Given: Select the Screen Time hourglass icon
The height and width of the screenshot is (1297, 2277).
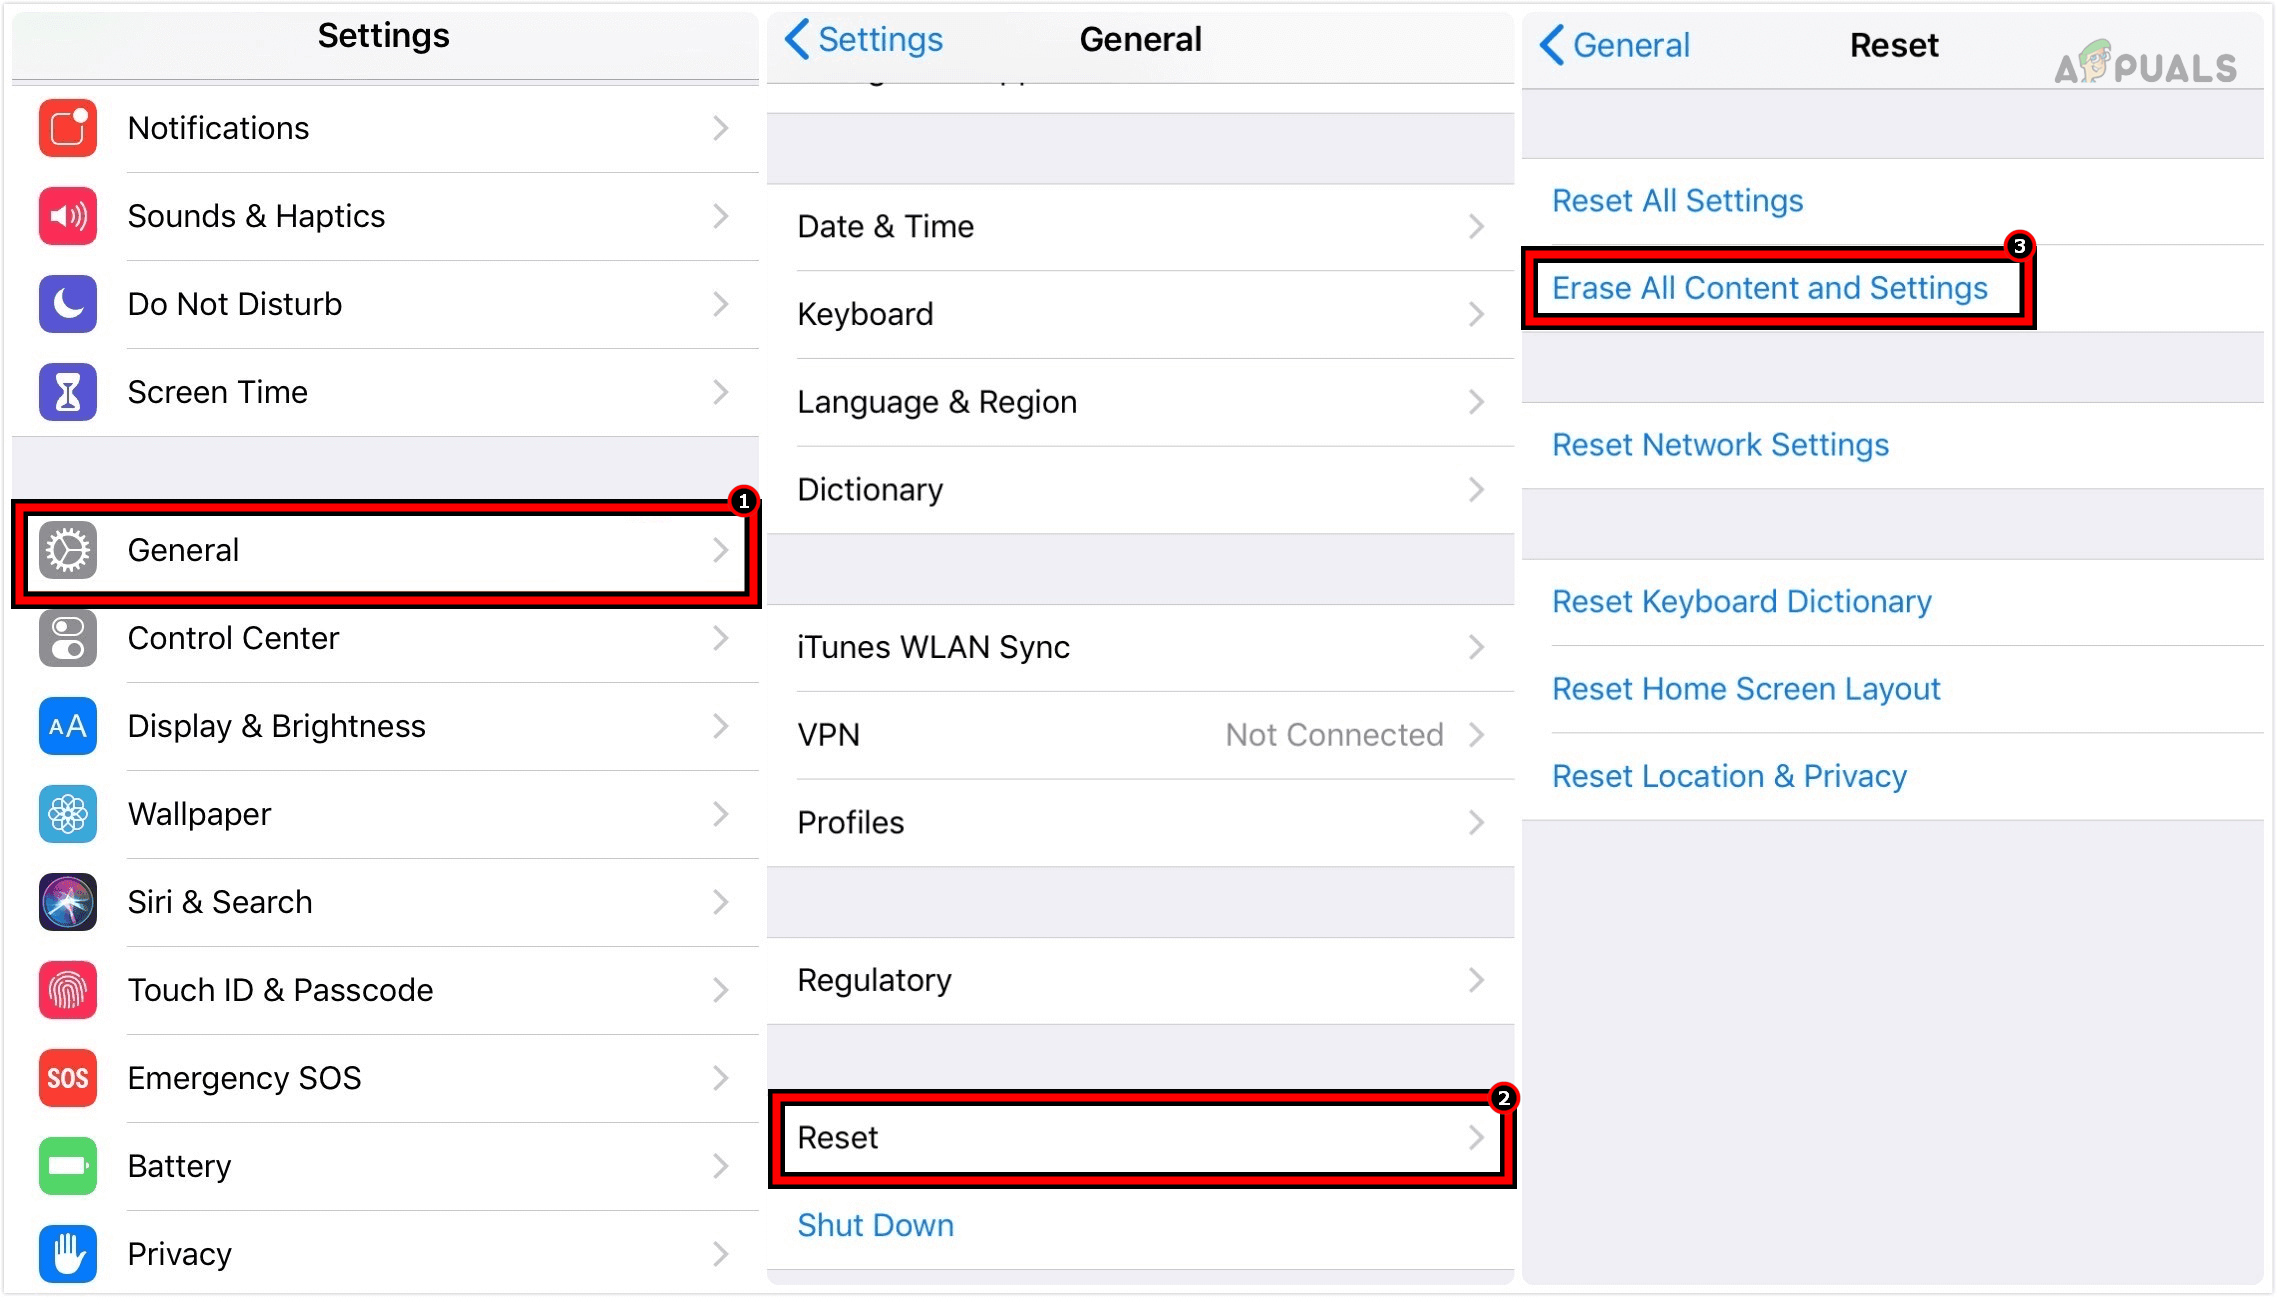Looking at the screenshot, I should coord(66,392).
